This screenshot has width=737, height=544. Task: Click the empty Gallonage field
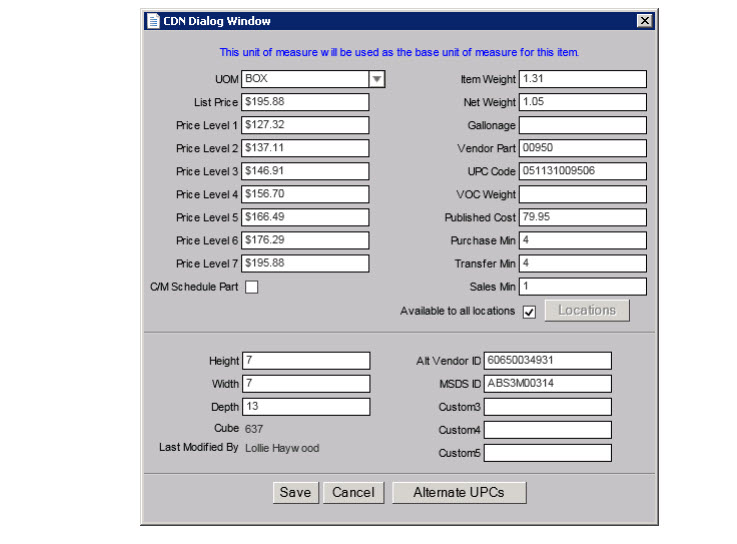(x=582, y=125)
